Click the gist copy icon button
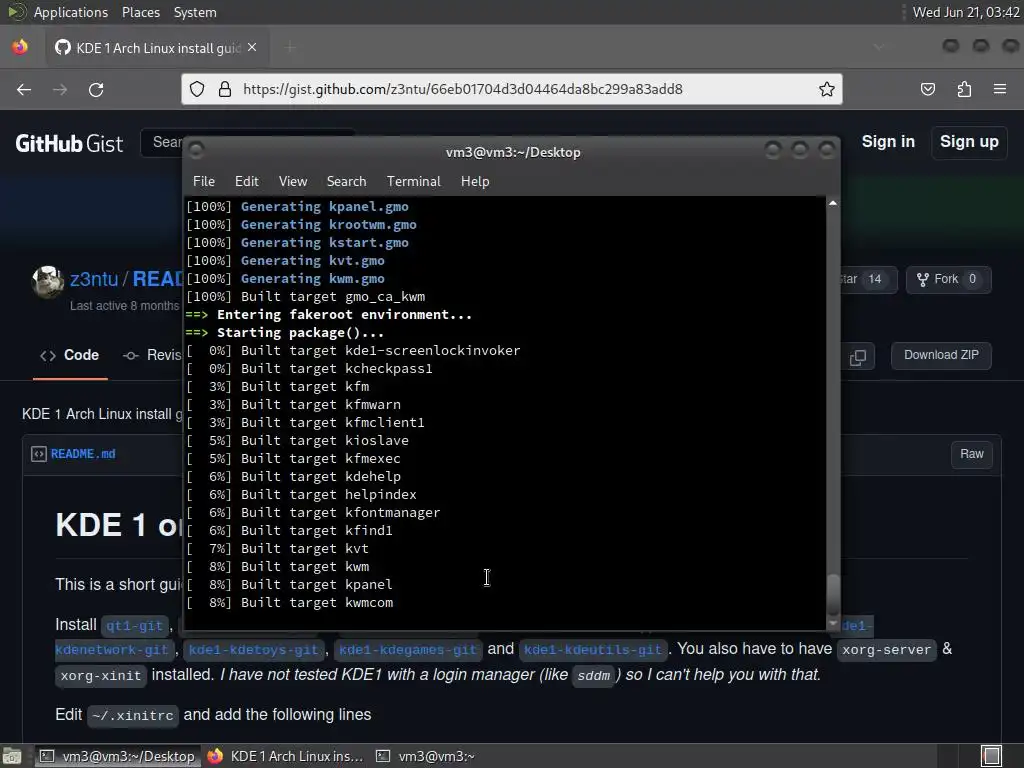The width and height of the screenshot is (1024, 768). pyautogui.click(x=857, y=357)
